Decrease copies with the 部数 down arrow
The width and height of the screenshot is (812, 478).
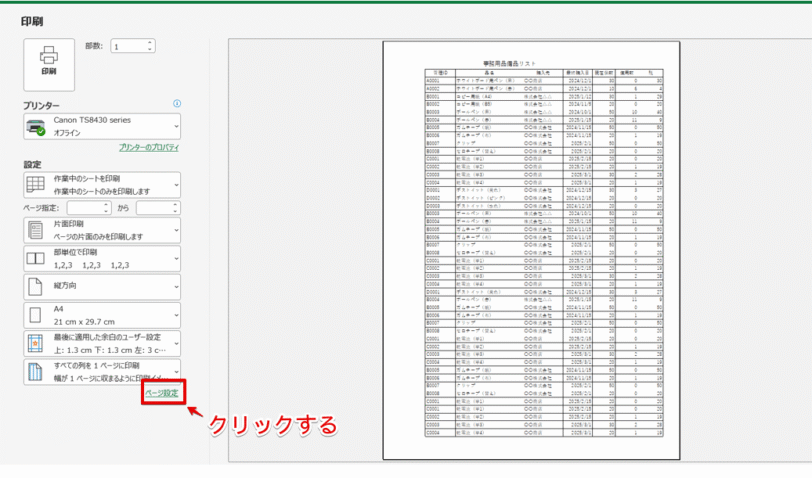click(x=150, y=49)
